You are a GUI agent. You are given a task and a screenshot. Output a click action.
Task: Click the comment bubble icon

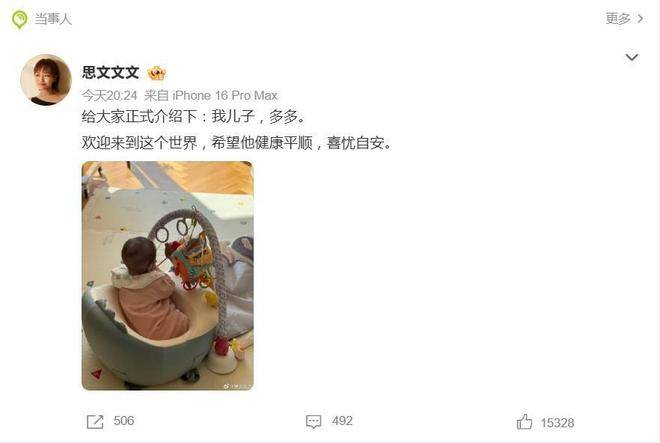click(x=314, y=422)
